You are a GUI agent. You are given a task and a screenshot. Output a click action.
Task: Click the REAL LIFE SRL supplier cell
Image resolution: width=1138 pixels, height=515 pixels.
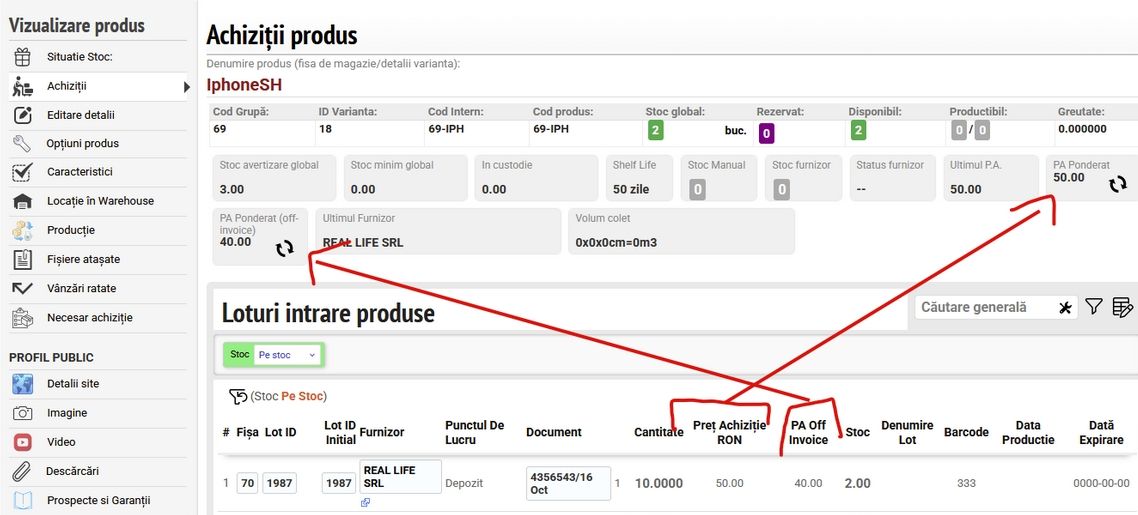click(399, 477)
